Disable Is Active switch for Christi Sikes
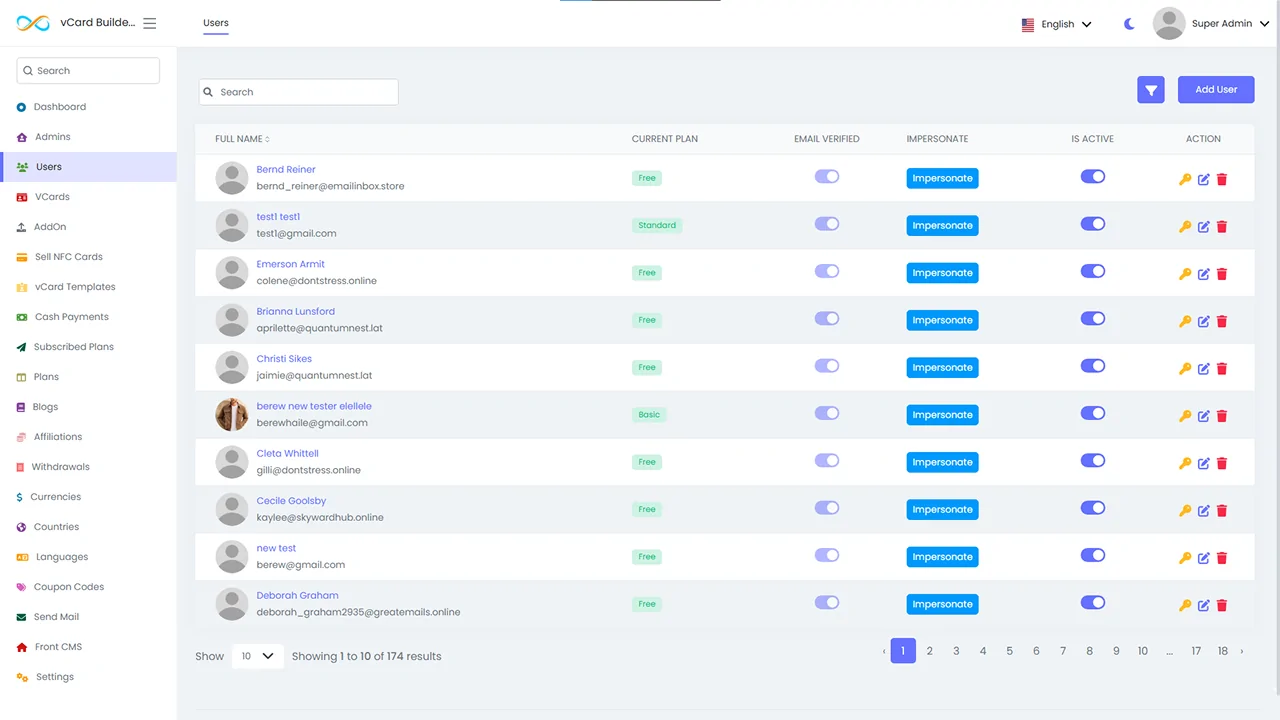 (1093, 366)
